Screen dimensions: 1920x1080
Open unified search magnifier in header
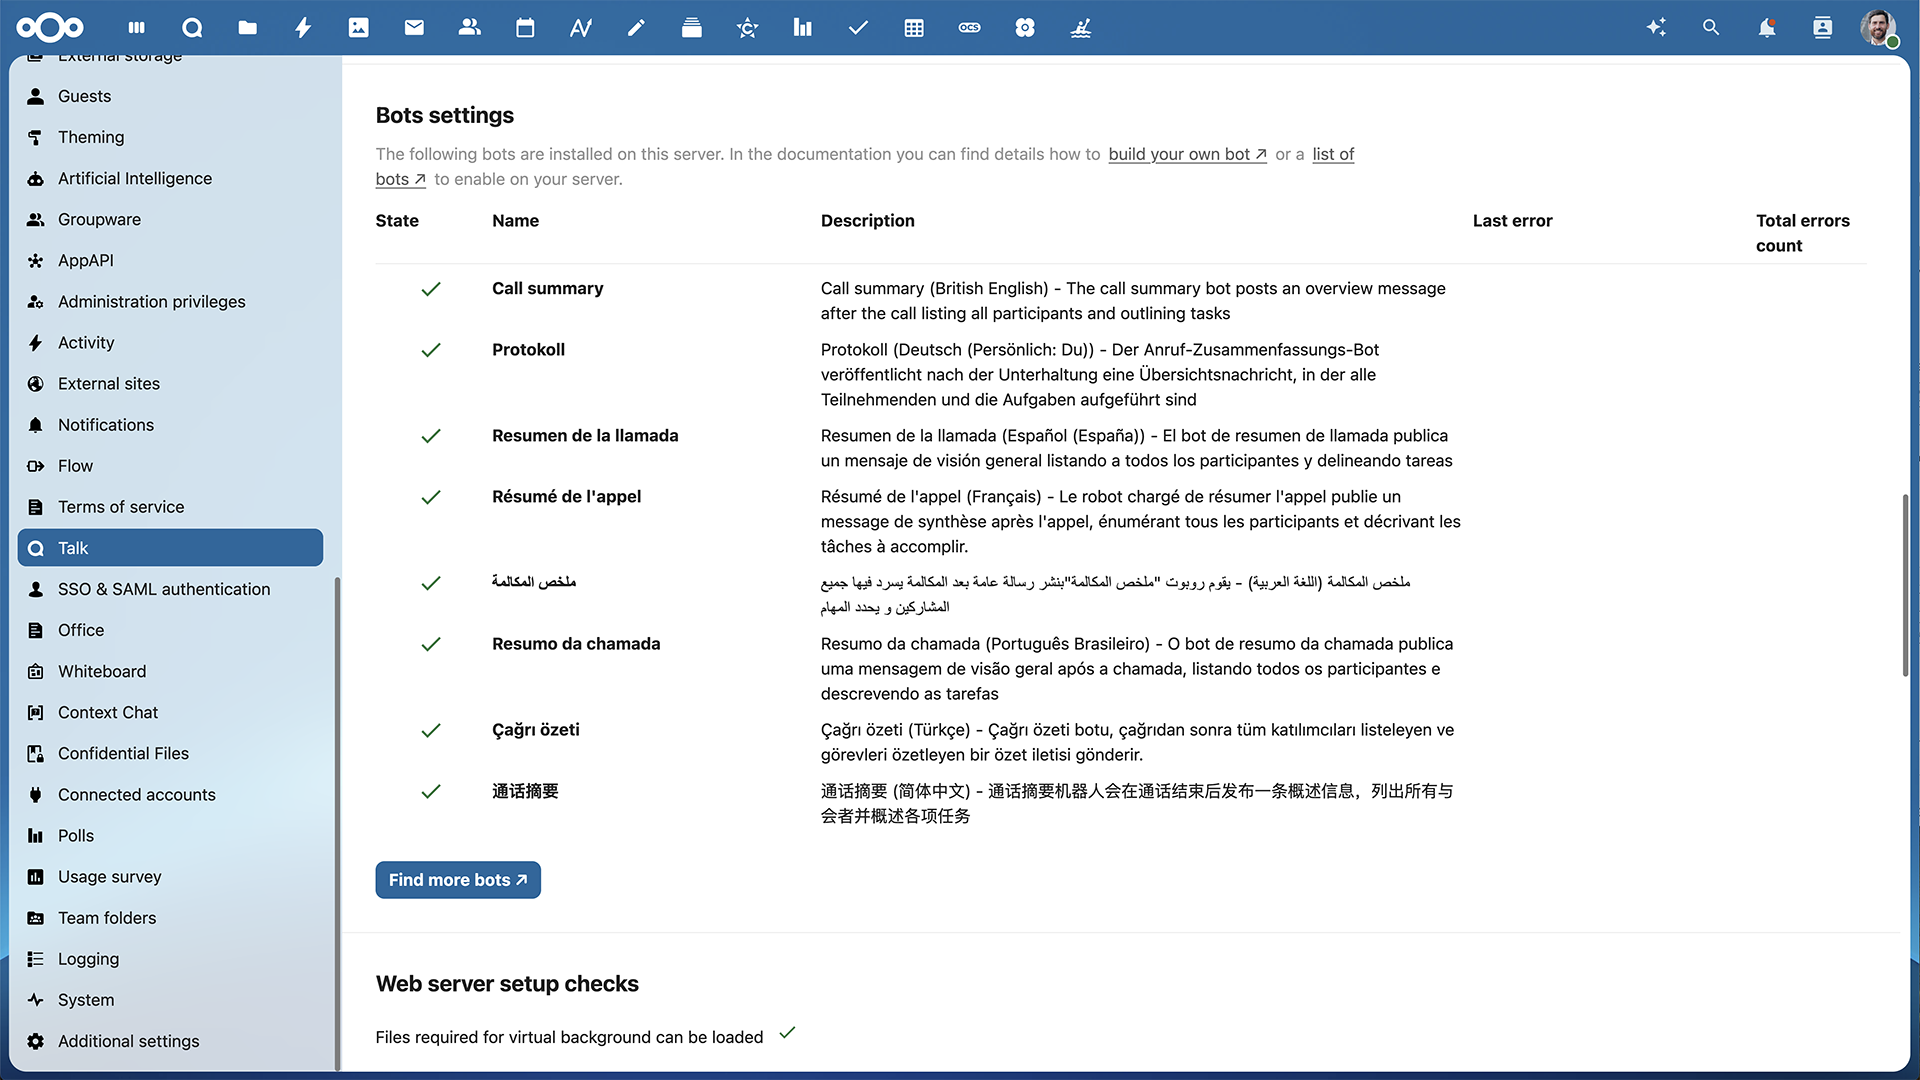[x=1711, y=28]
